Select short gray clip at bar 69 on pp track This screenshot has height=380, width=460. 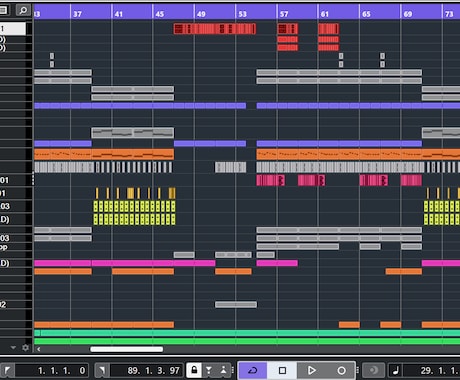coord(411,247)
